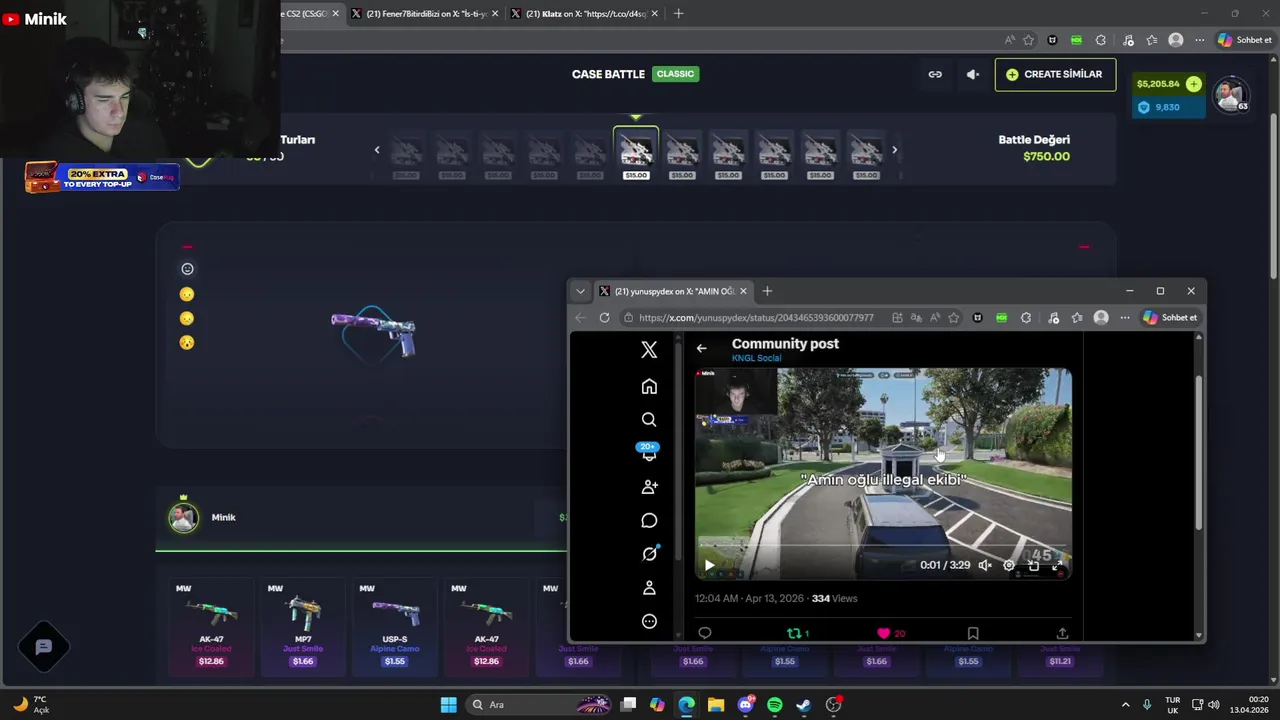Screen dimensions: 1280x720
Task: Open Minik player profile avatar
Action: 184,517
